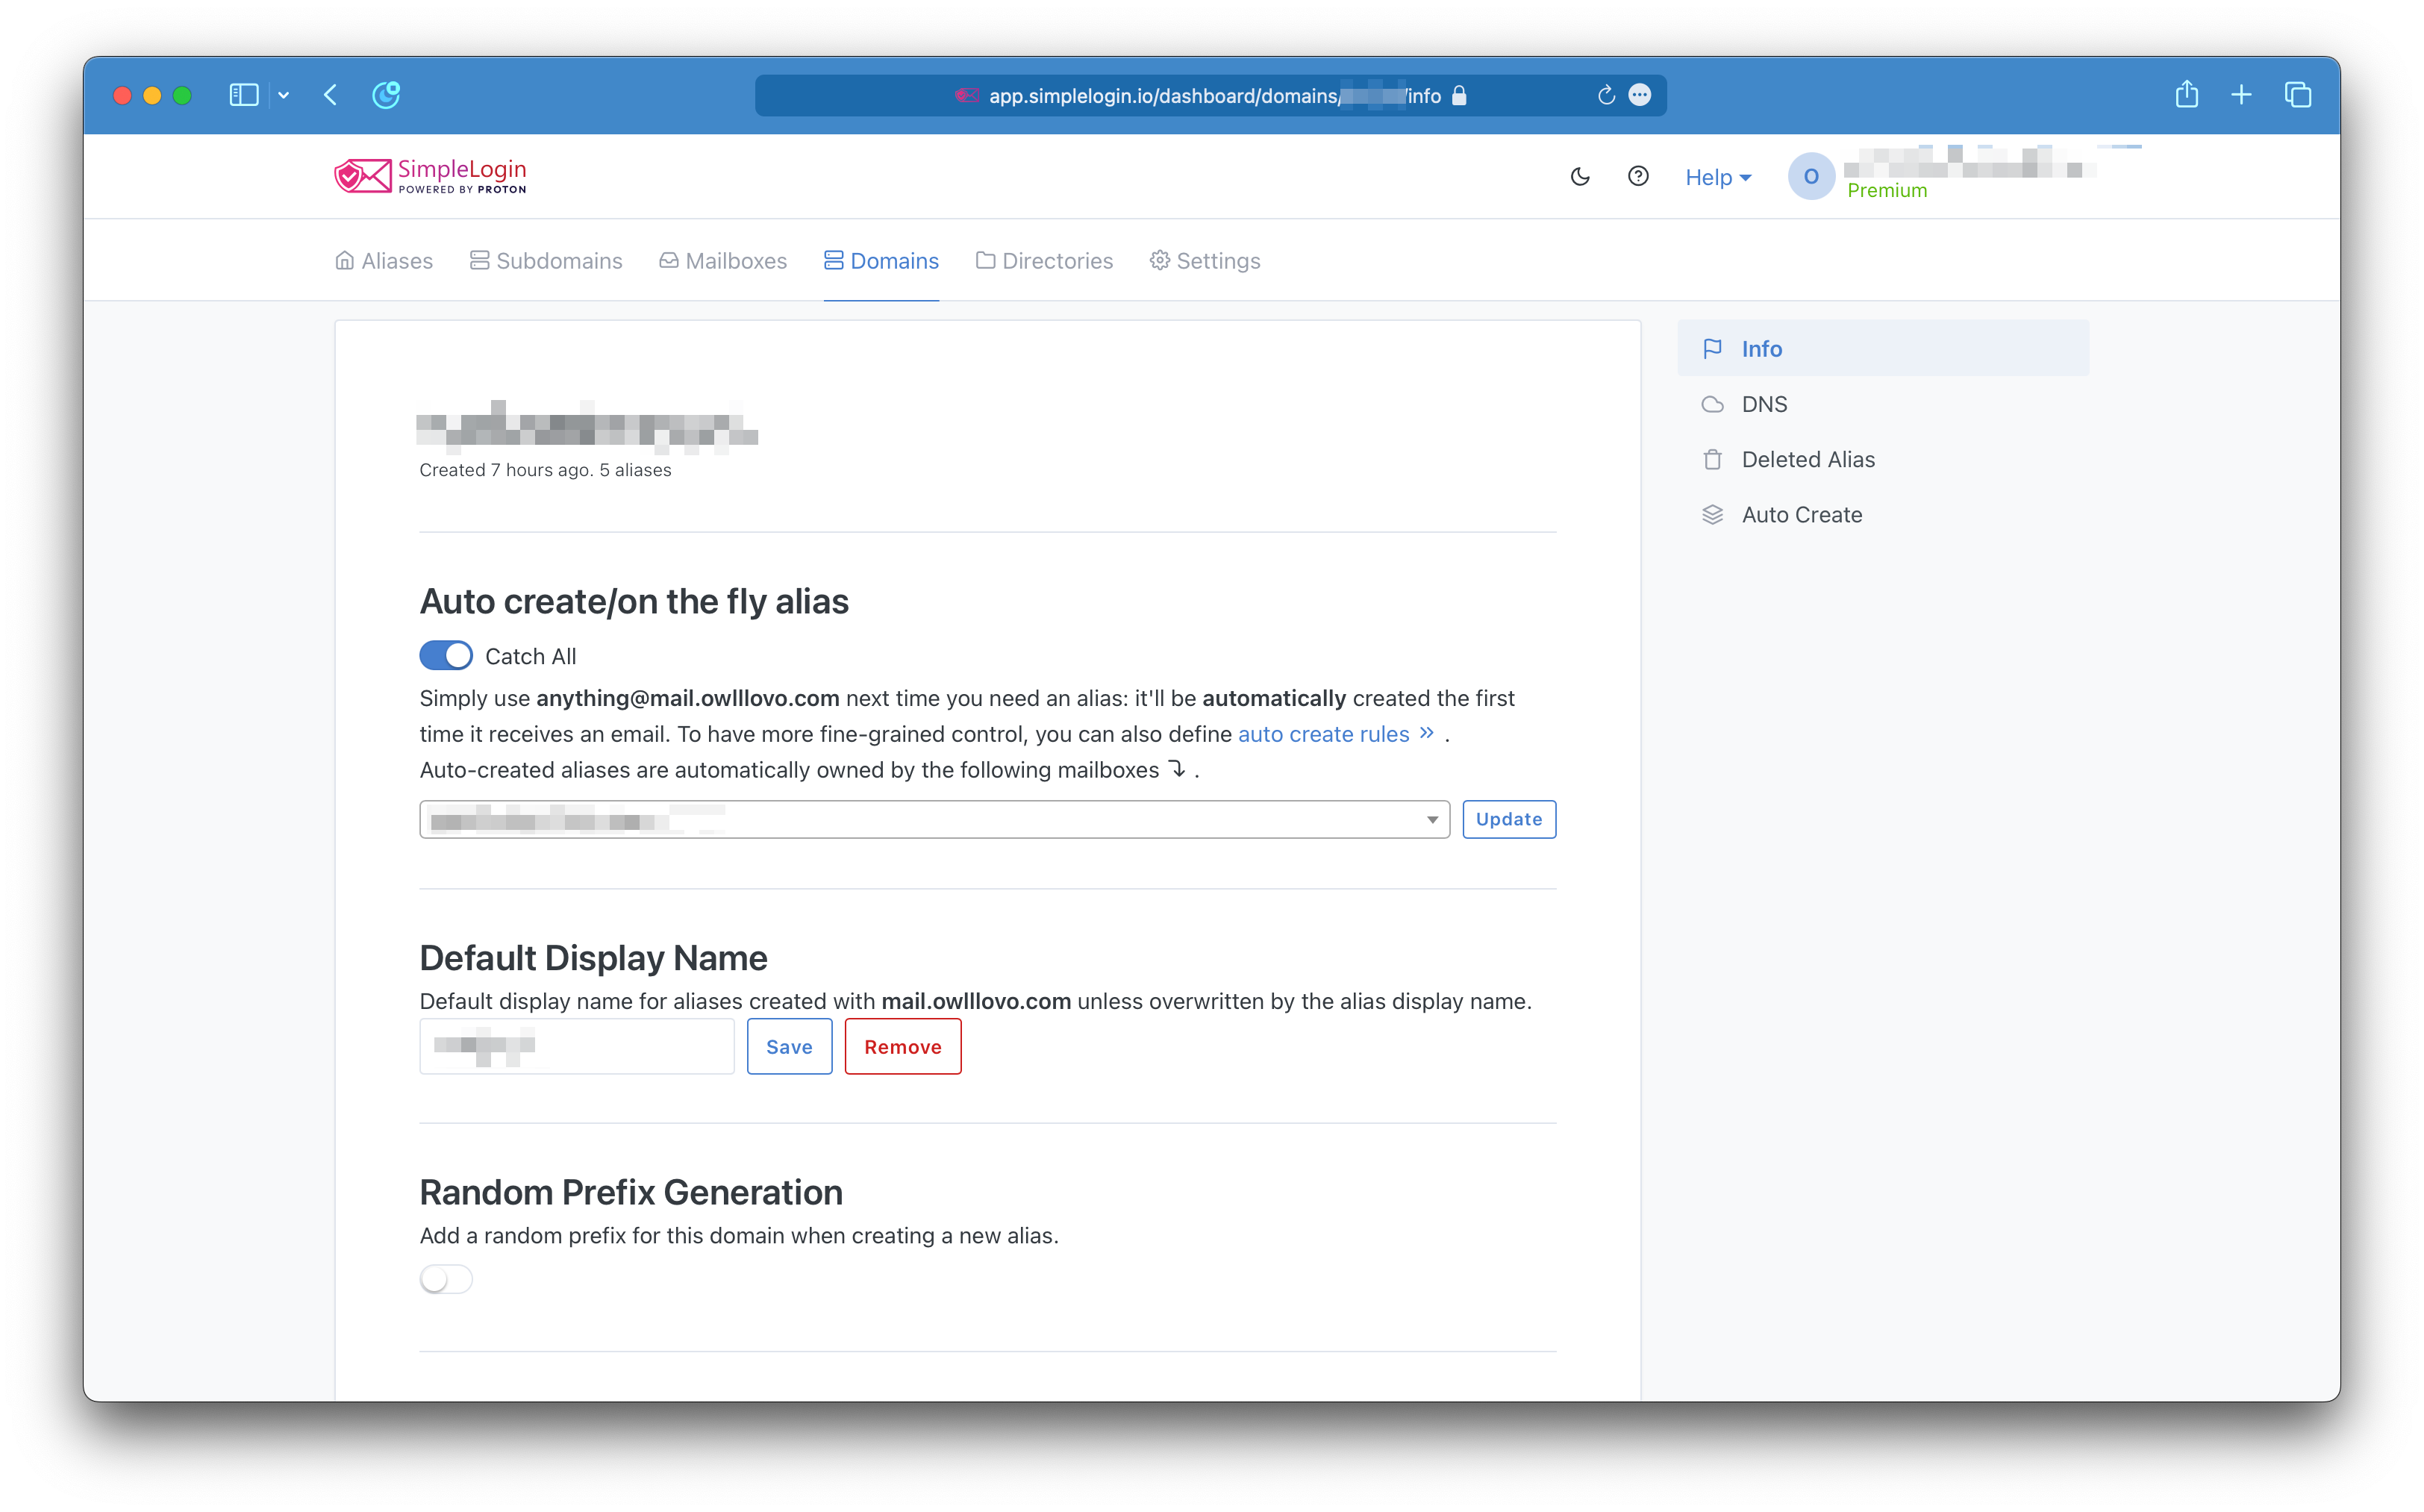2424x1512 pixels.
Task: Enable Random Prefix Generation toggle
Action: click(446, 1279)
